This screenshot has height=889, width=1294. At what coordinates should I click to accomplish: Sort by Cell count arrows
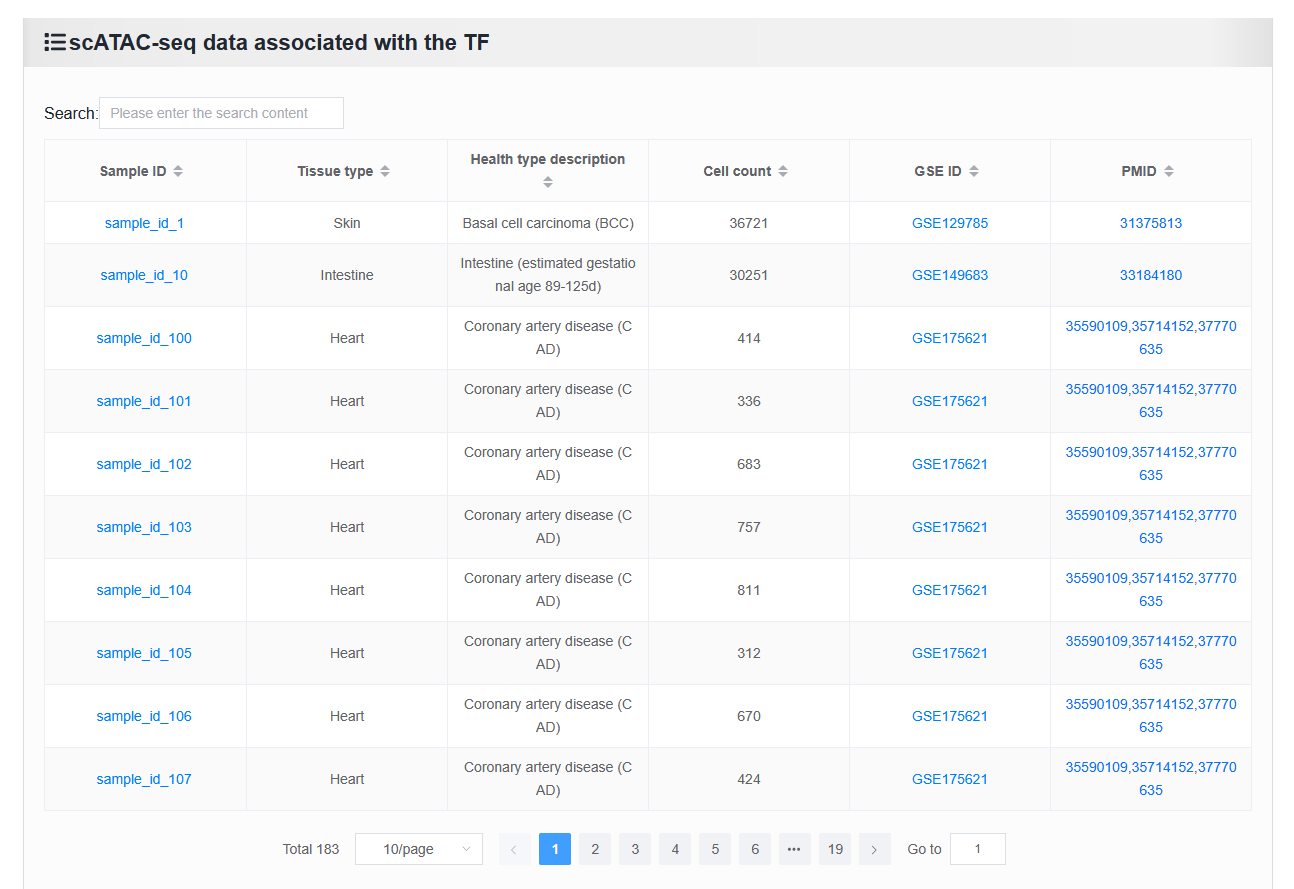tap(783, 171)
